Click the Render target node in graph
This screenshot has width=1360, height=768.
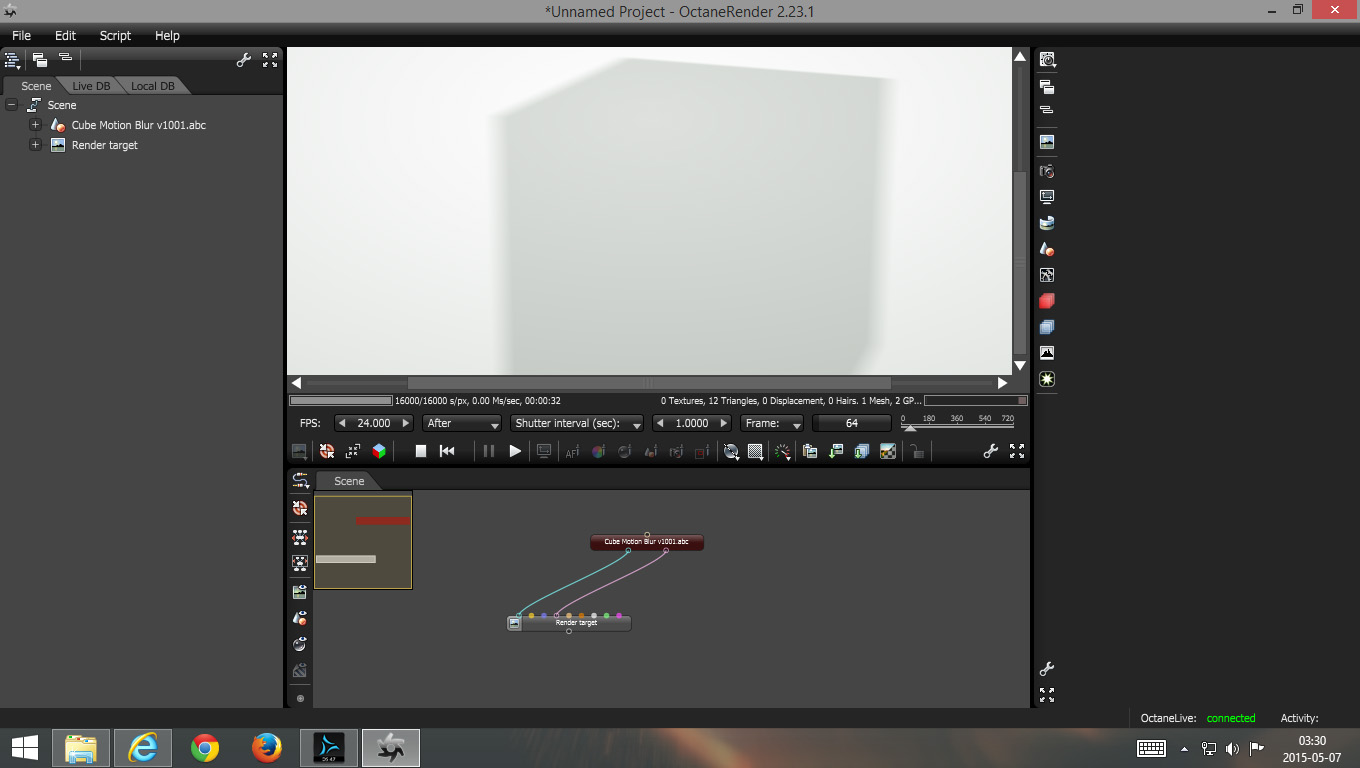569,623
